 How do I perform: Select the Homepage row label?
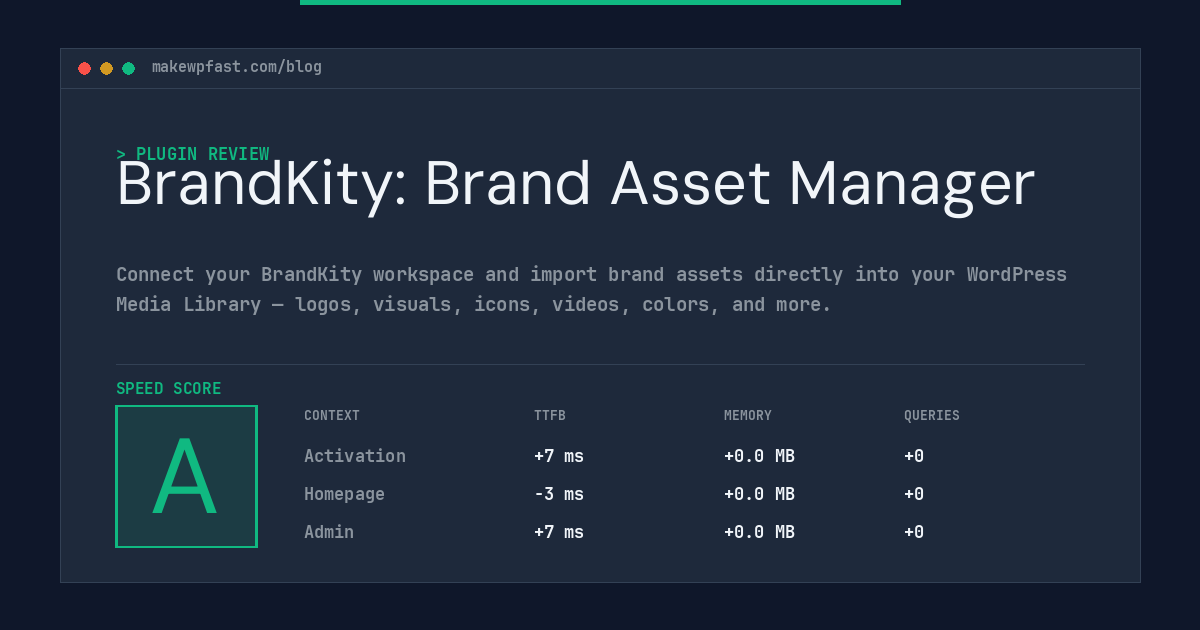coord(344,494)
